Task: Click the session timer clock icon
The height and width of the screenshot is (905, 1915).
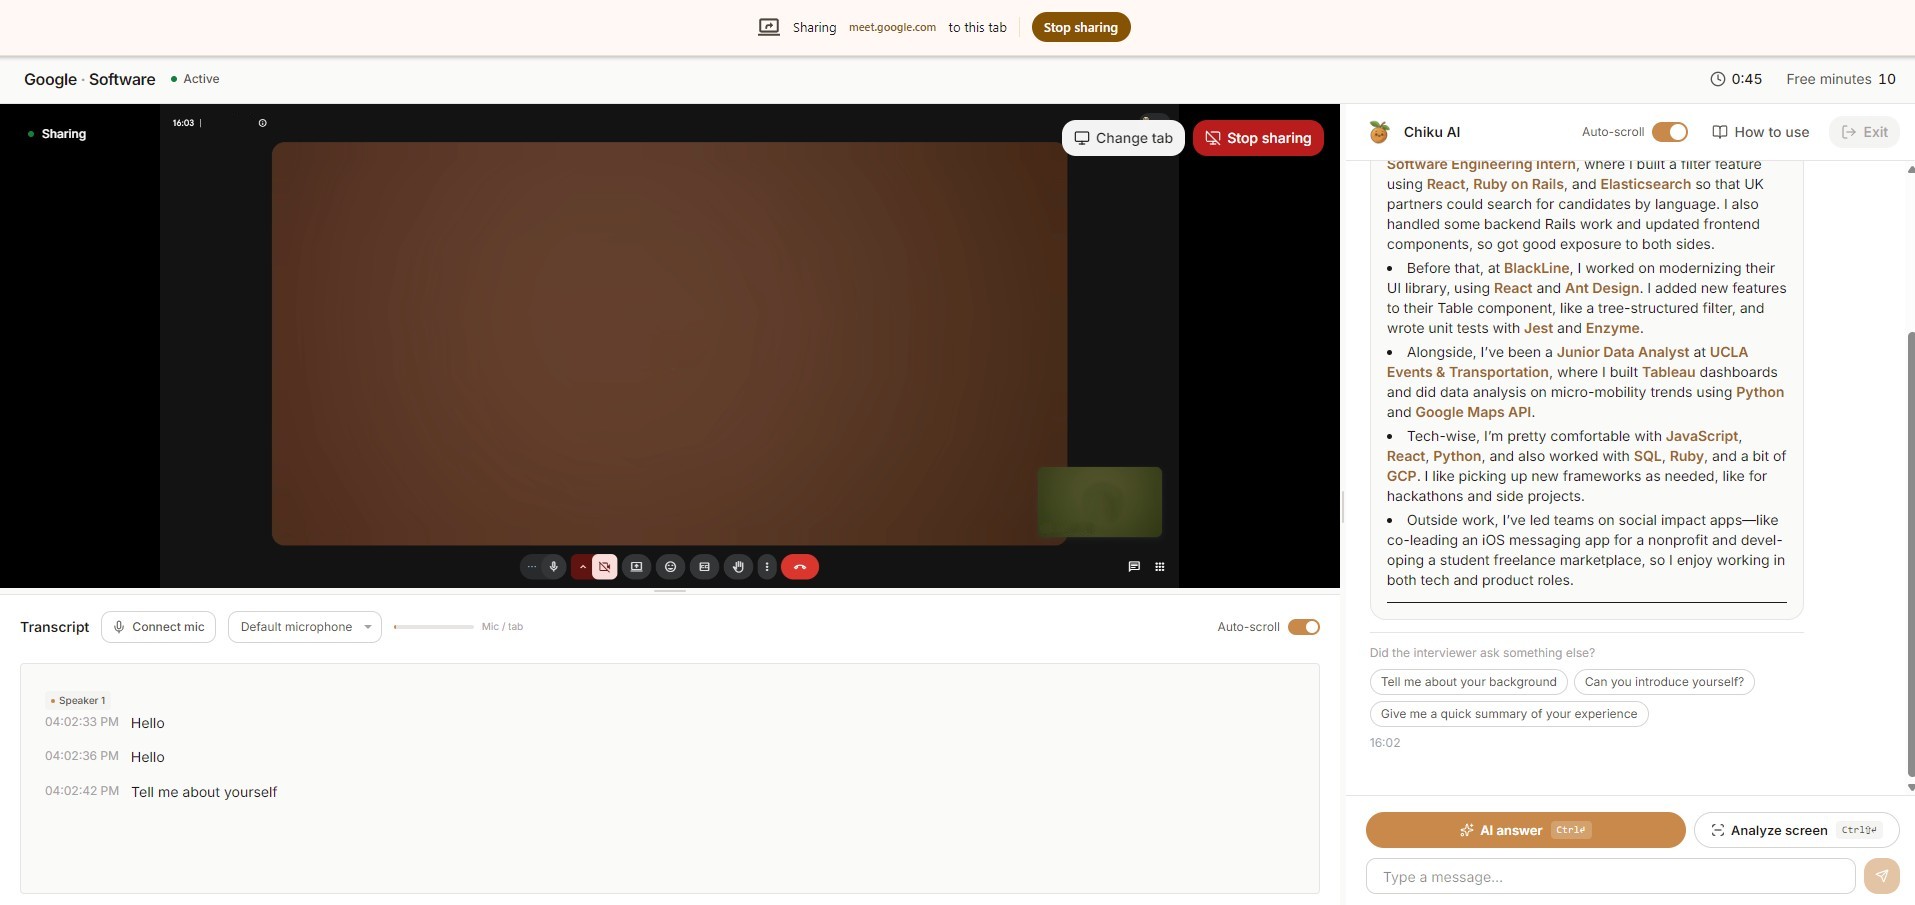Action: (1718, 79)
